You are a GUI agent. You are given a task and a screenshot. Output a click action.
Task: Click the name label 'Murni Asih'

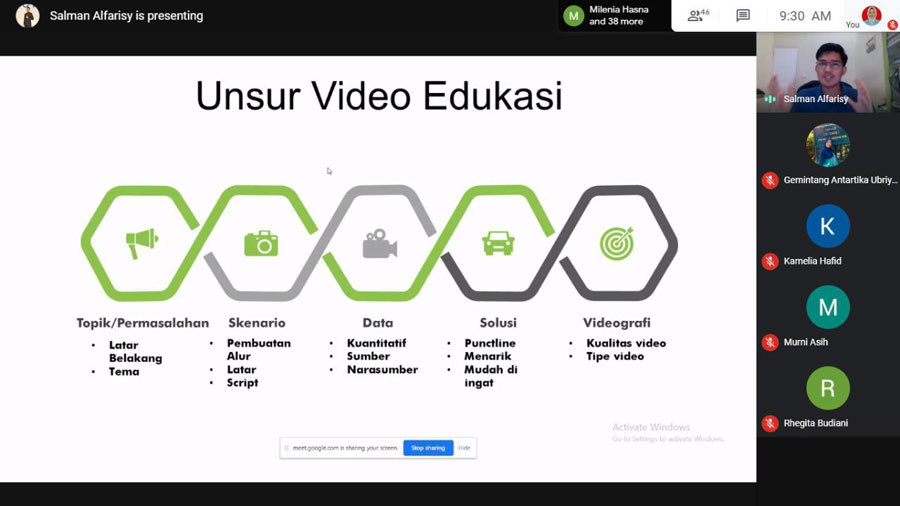pos(805,342)
